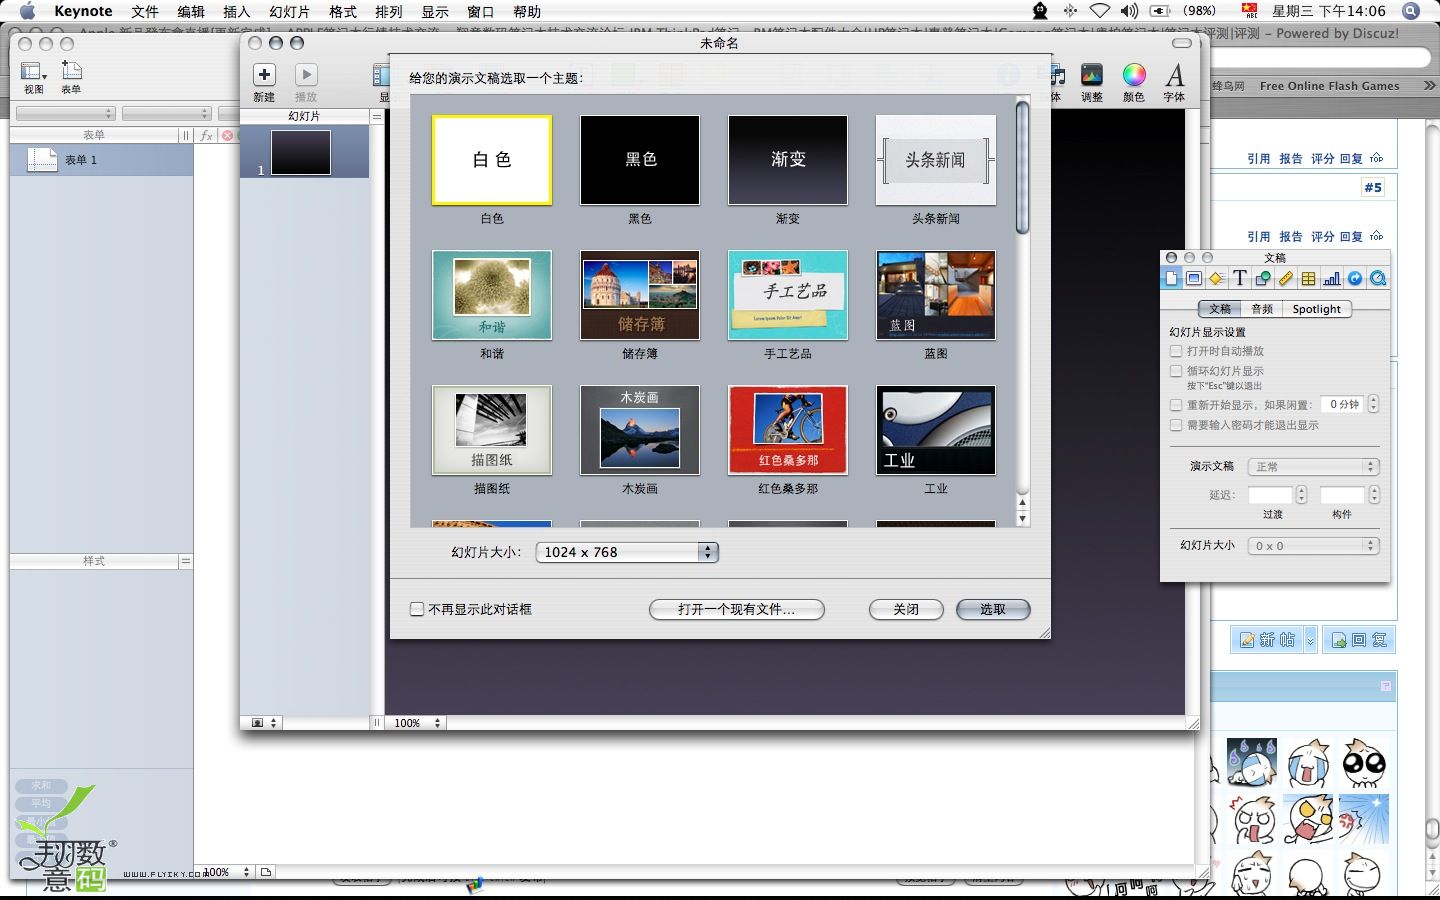Open first style dropdown in Numbers format bar

(x=66, y=113)
